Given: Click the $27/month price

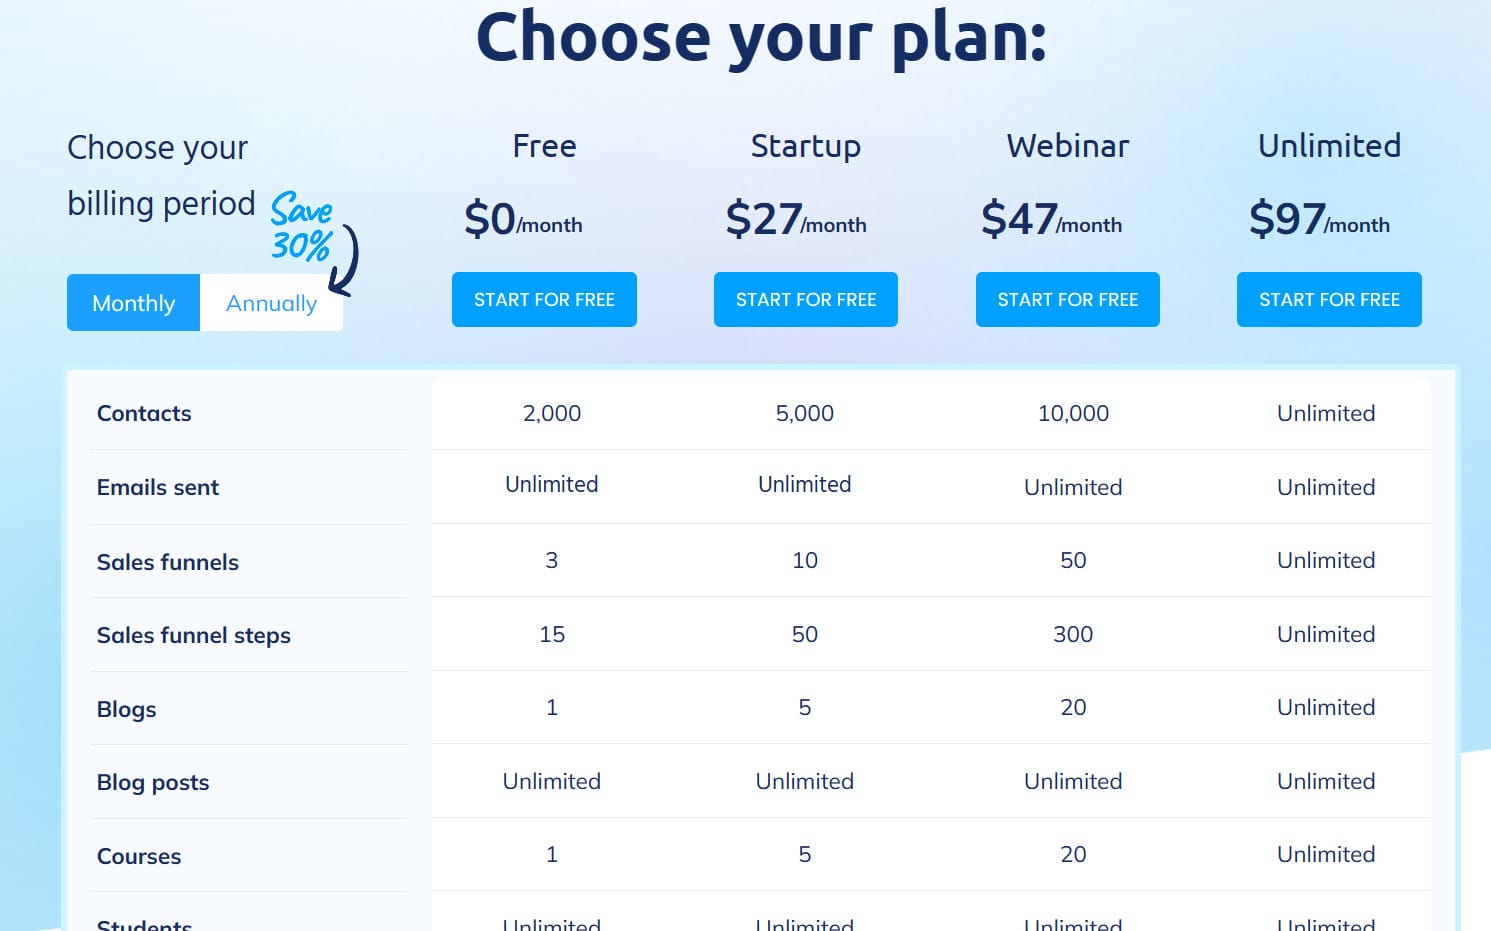Looking at the screenshot, I should (795, 219).
